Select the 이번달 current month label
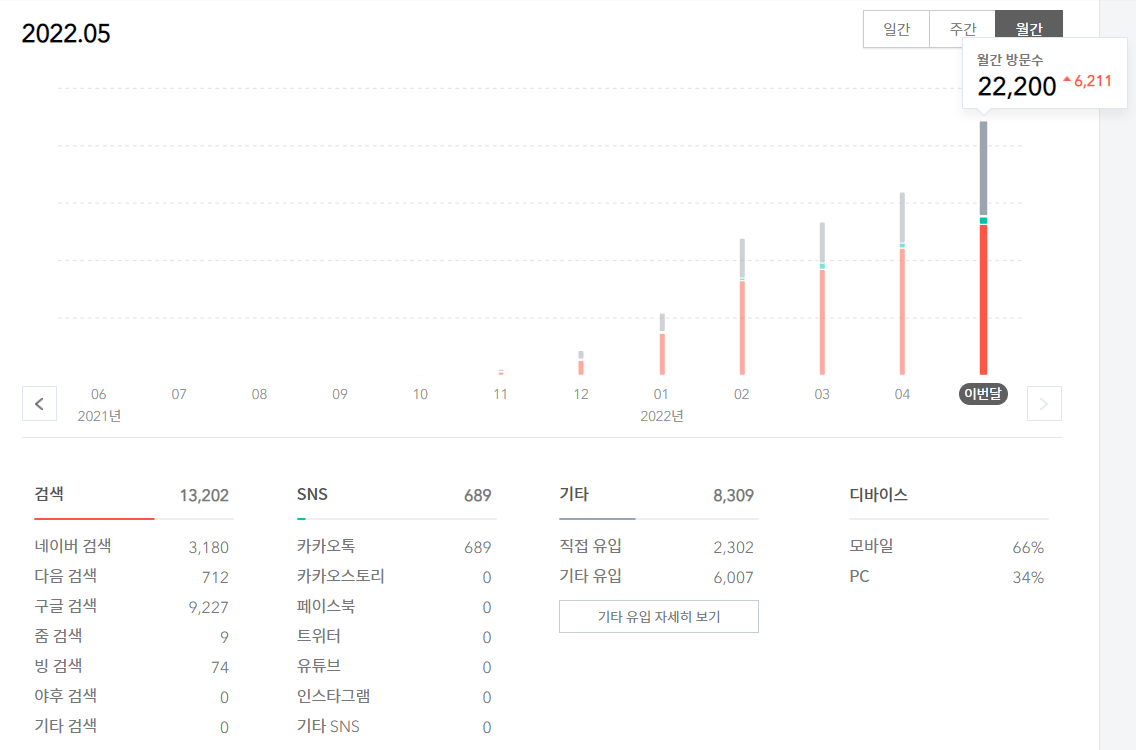Image resolution: width=1136 pixels, height=750 pixels. coord(982,394)
